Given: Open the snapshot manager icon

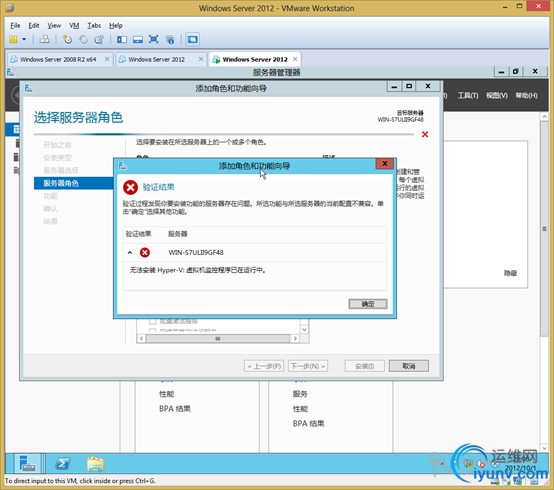Looking at the screenshot, I should click(x=99, y=40).
